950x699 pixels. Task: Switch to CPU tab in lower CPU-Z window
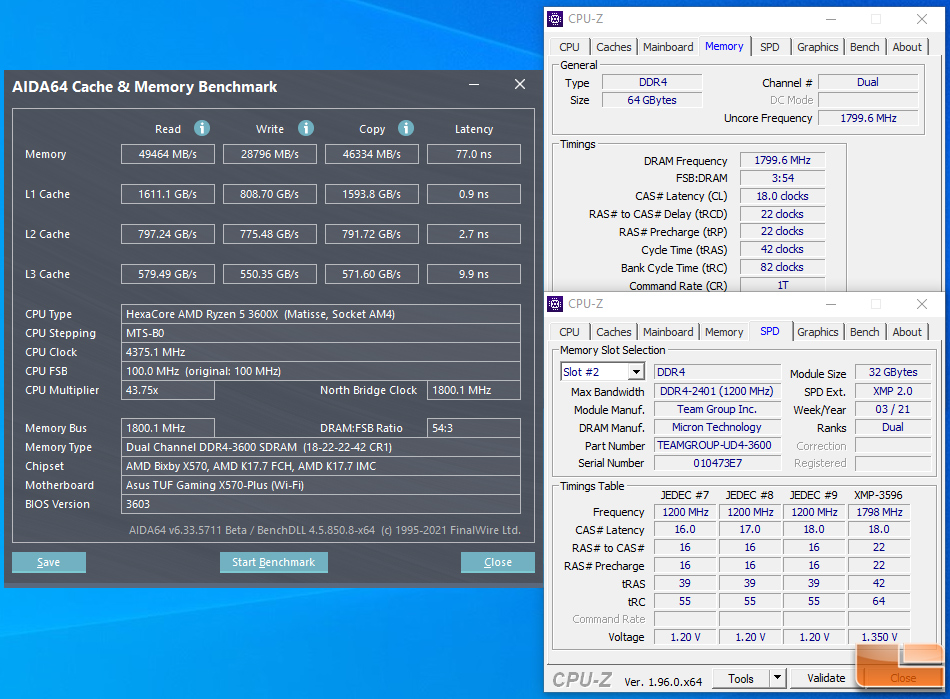570,332
